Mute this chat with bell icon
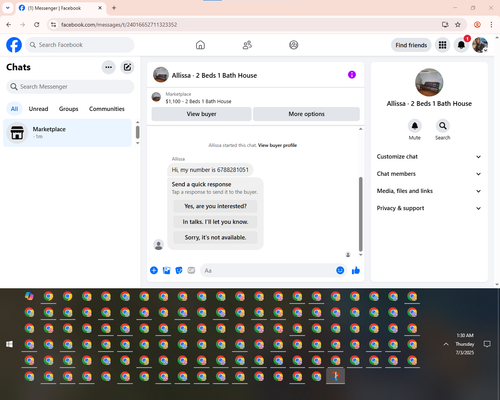The width and height of the screenshot is (500, 400). [415, 126]
